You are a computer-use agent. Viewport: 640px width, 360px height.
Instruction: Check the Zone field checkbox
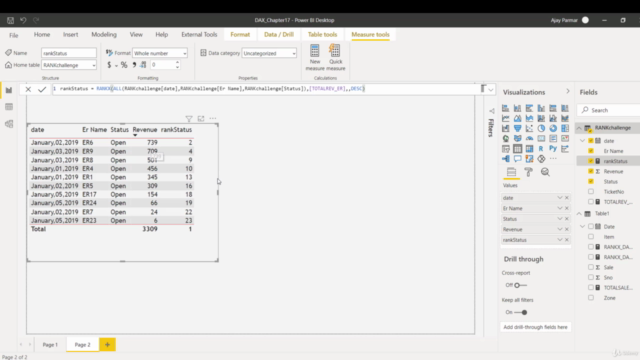click(591, 298)
